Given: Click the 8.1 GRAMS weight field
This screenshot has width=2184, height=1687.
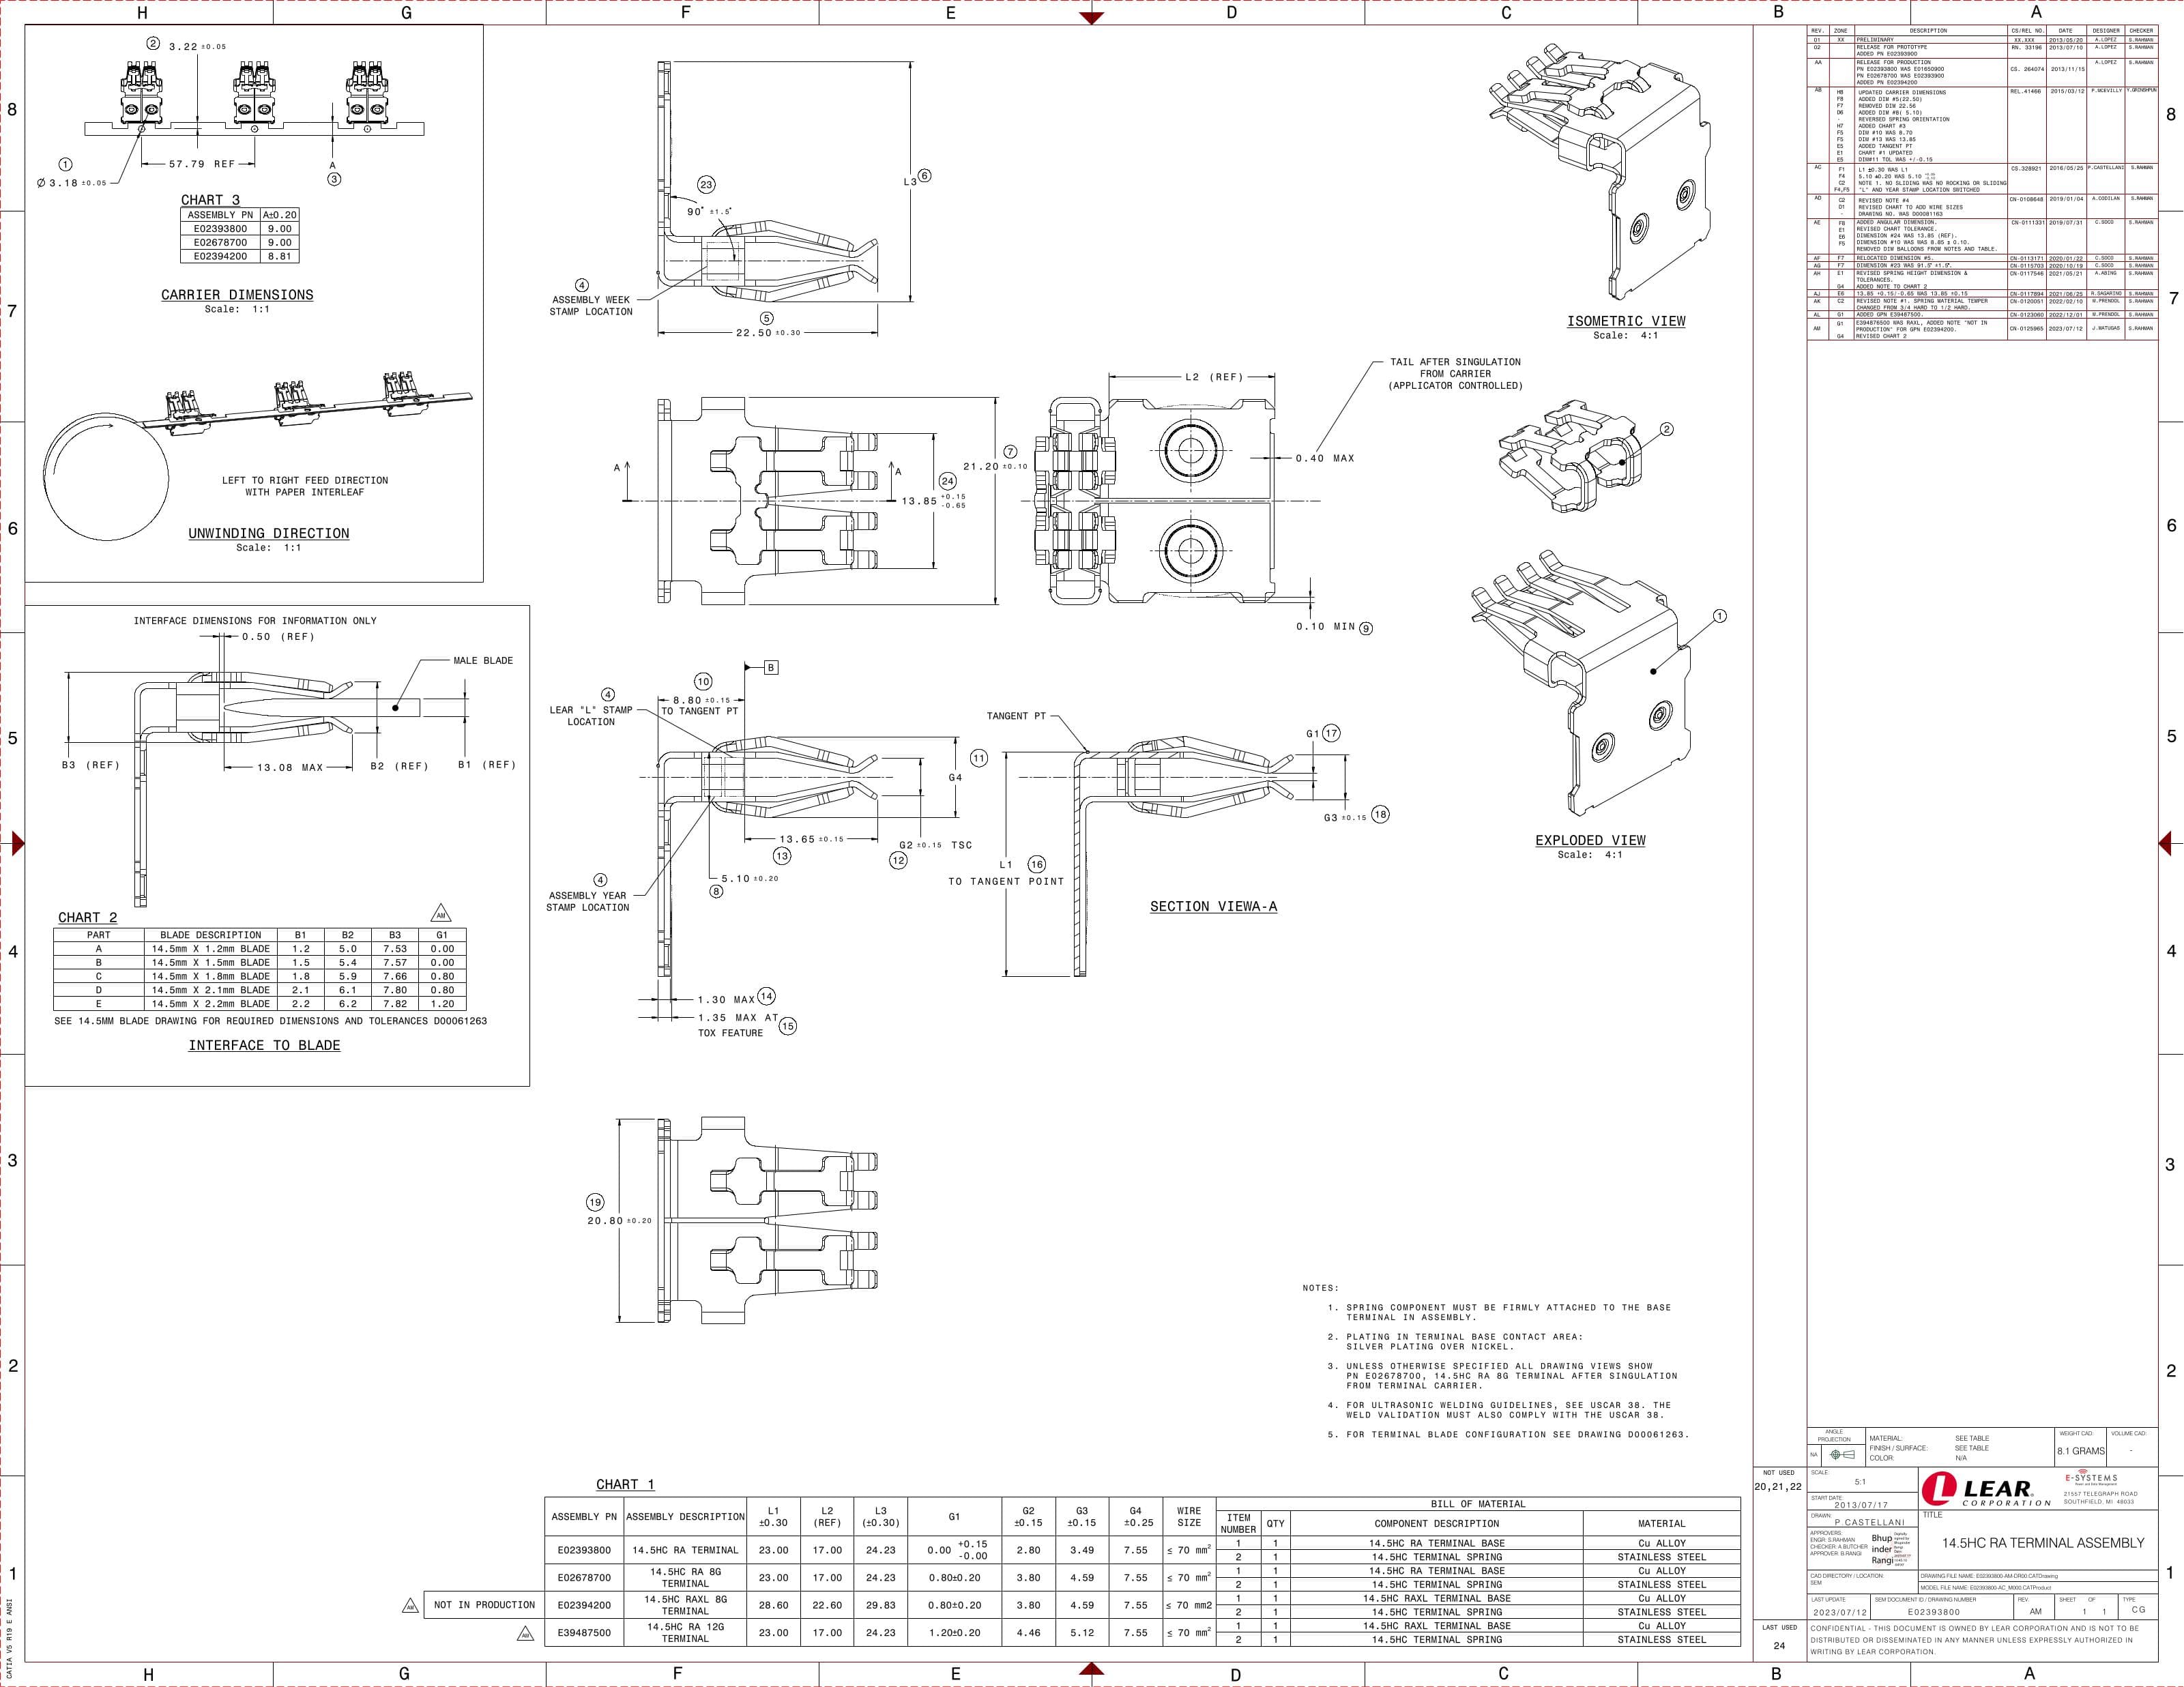Looking at the screenshot, I should tap(2080, 1451).
